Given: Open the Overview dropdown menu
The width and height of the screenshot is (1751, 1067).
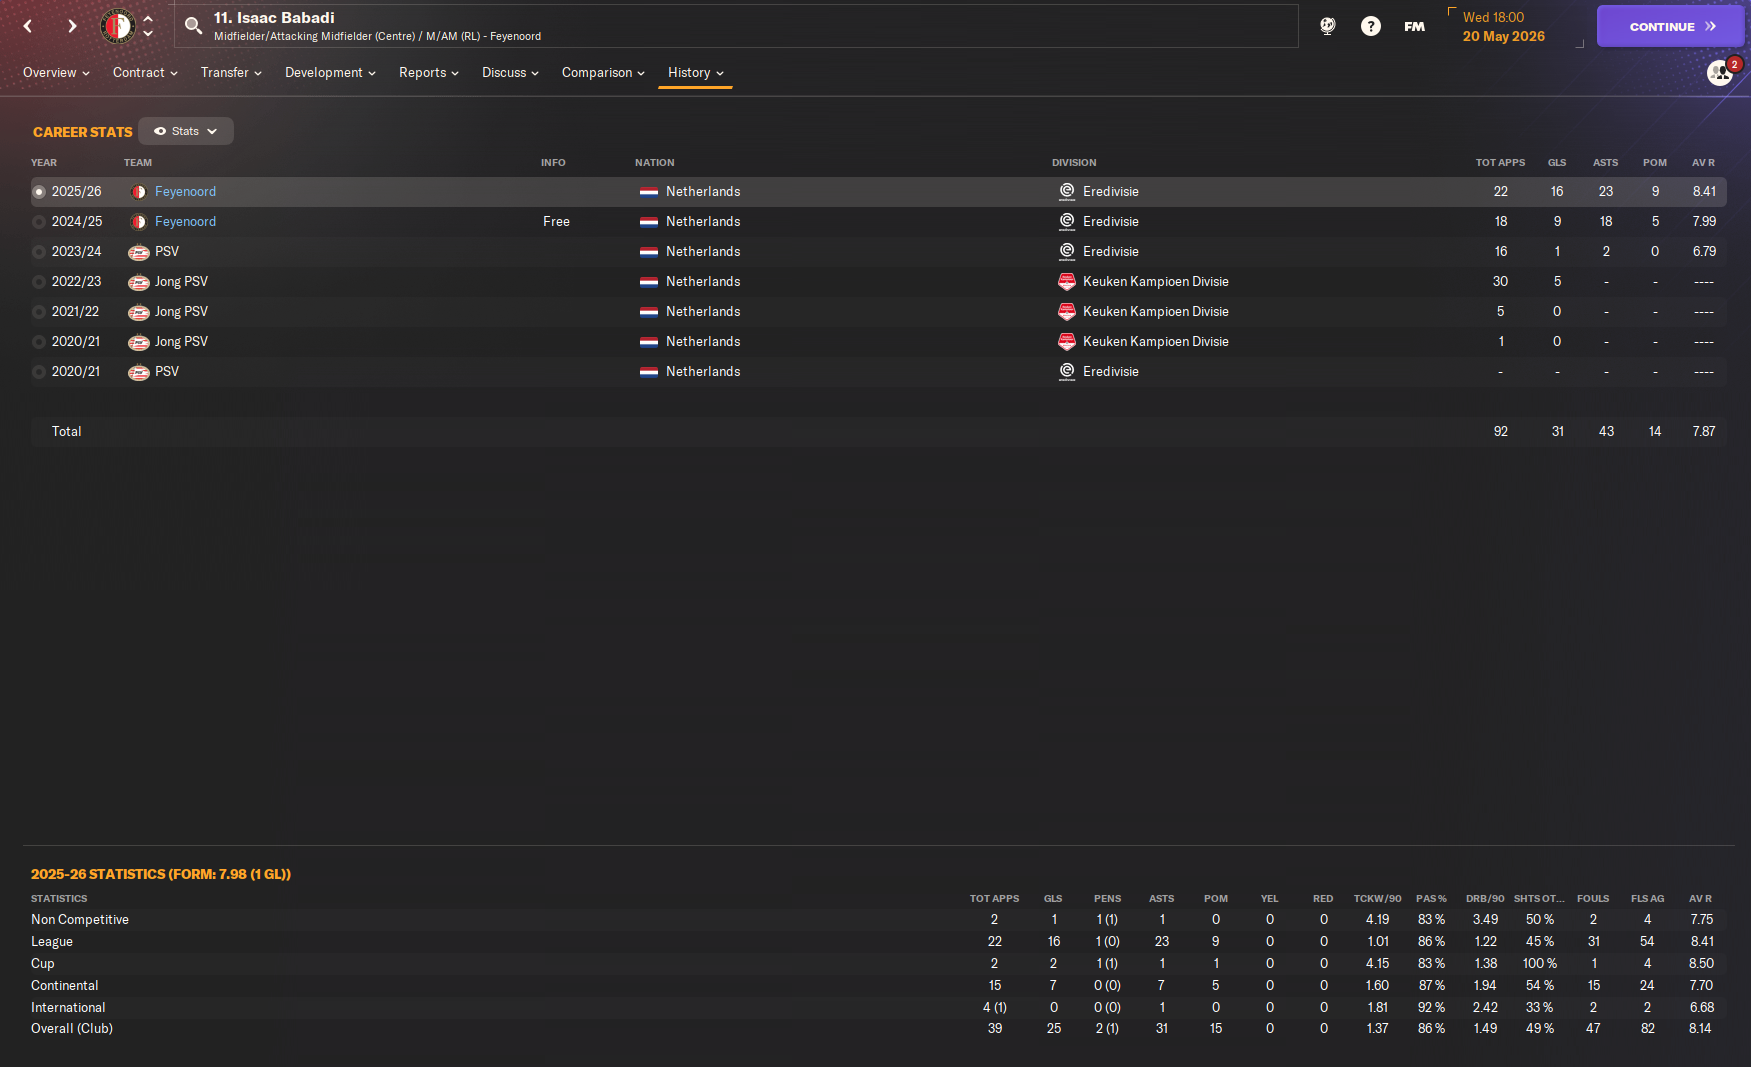Looking at the screenshot, I should click(x=56, y=73).
